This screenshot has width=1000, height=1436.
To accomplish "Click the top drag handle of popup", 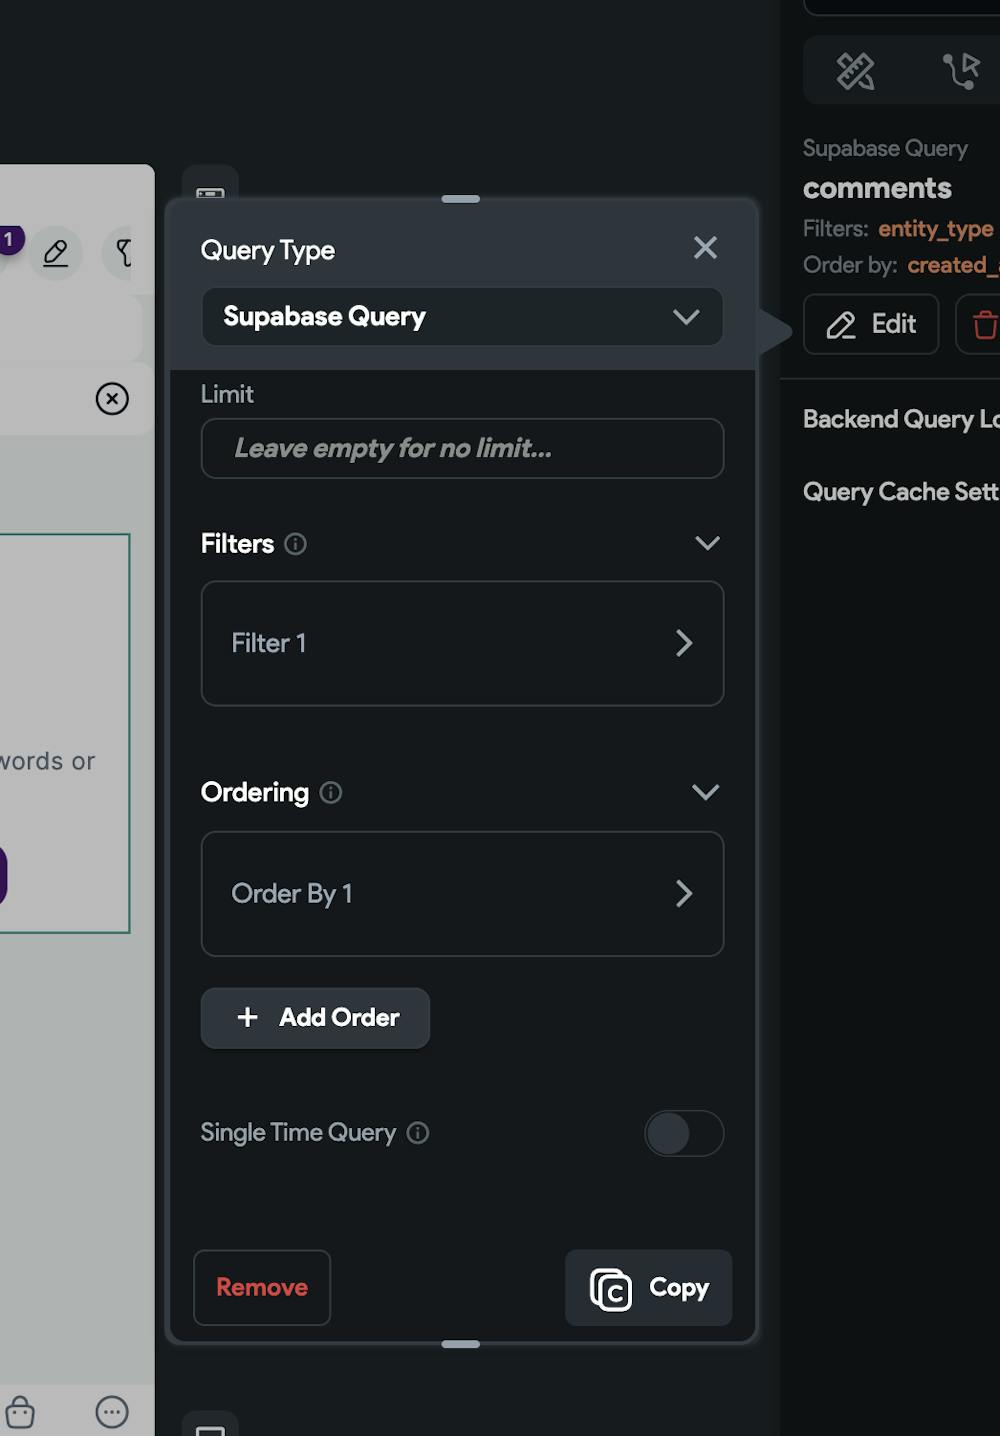I will click(x=461, y=199).
